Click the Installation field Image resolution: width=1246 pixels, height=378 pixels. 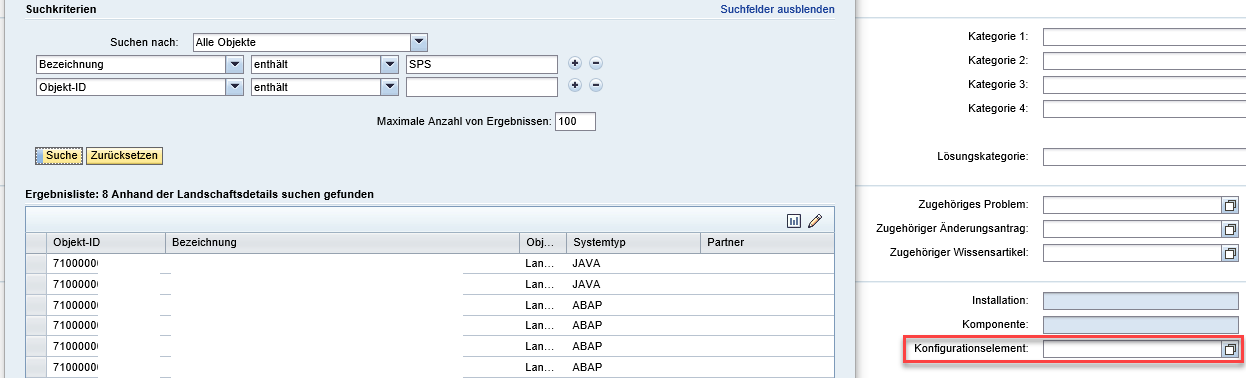[1140, 301]
